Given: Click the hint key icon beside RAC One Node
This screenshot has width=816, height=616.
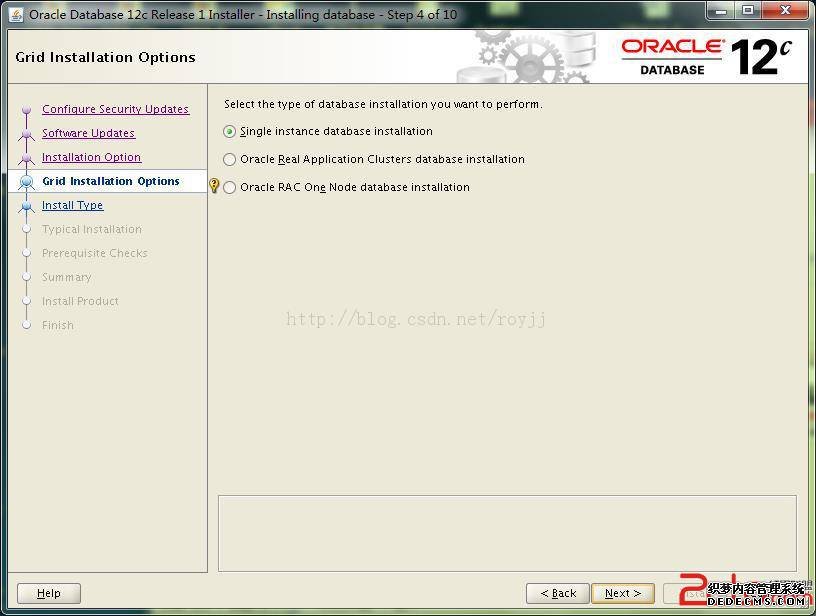Looking at the screenshot, I should 214,186.
